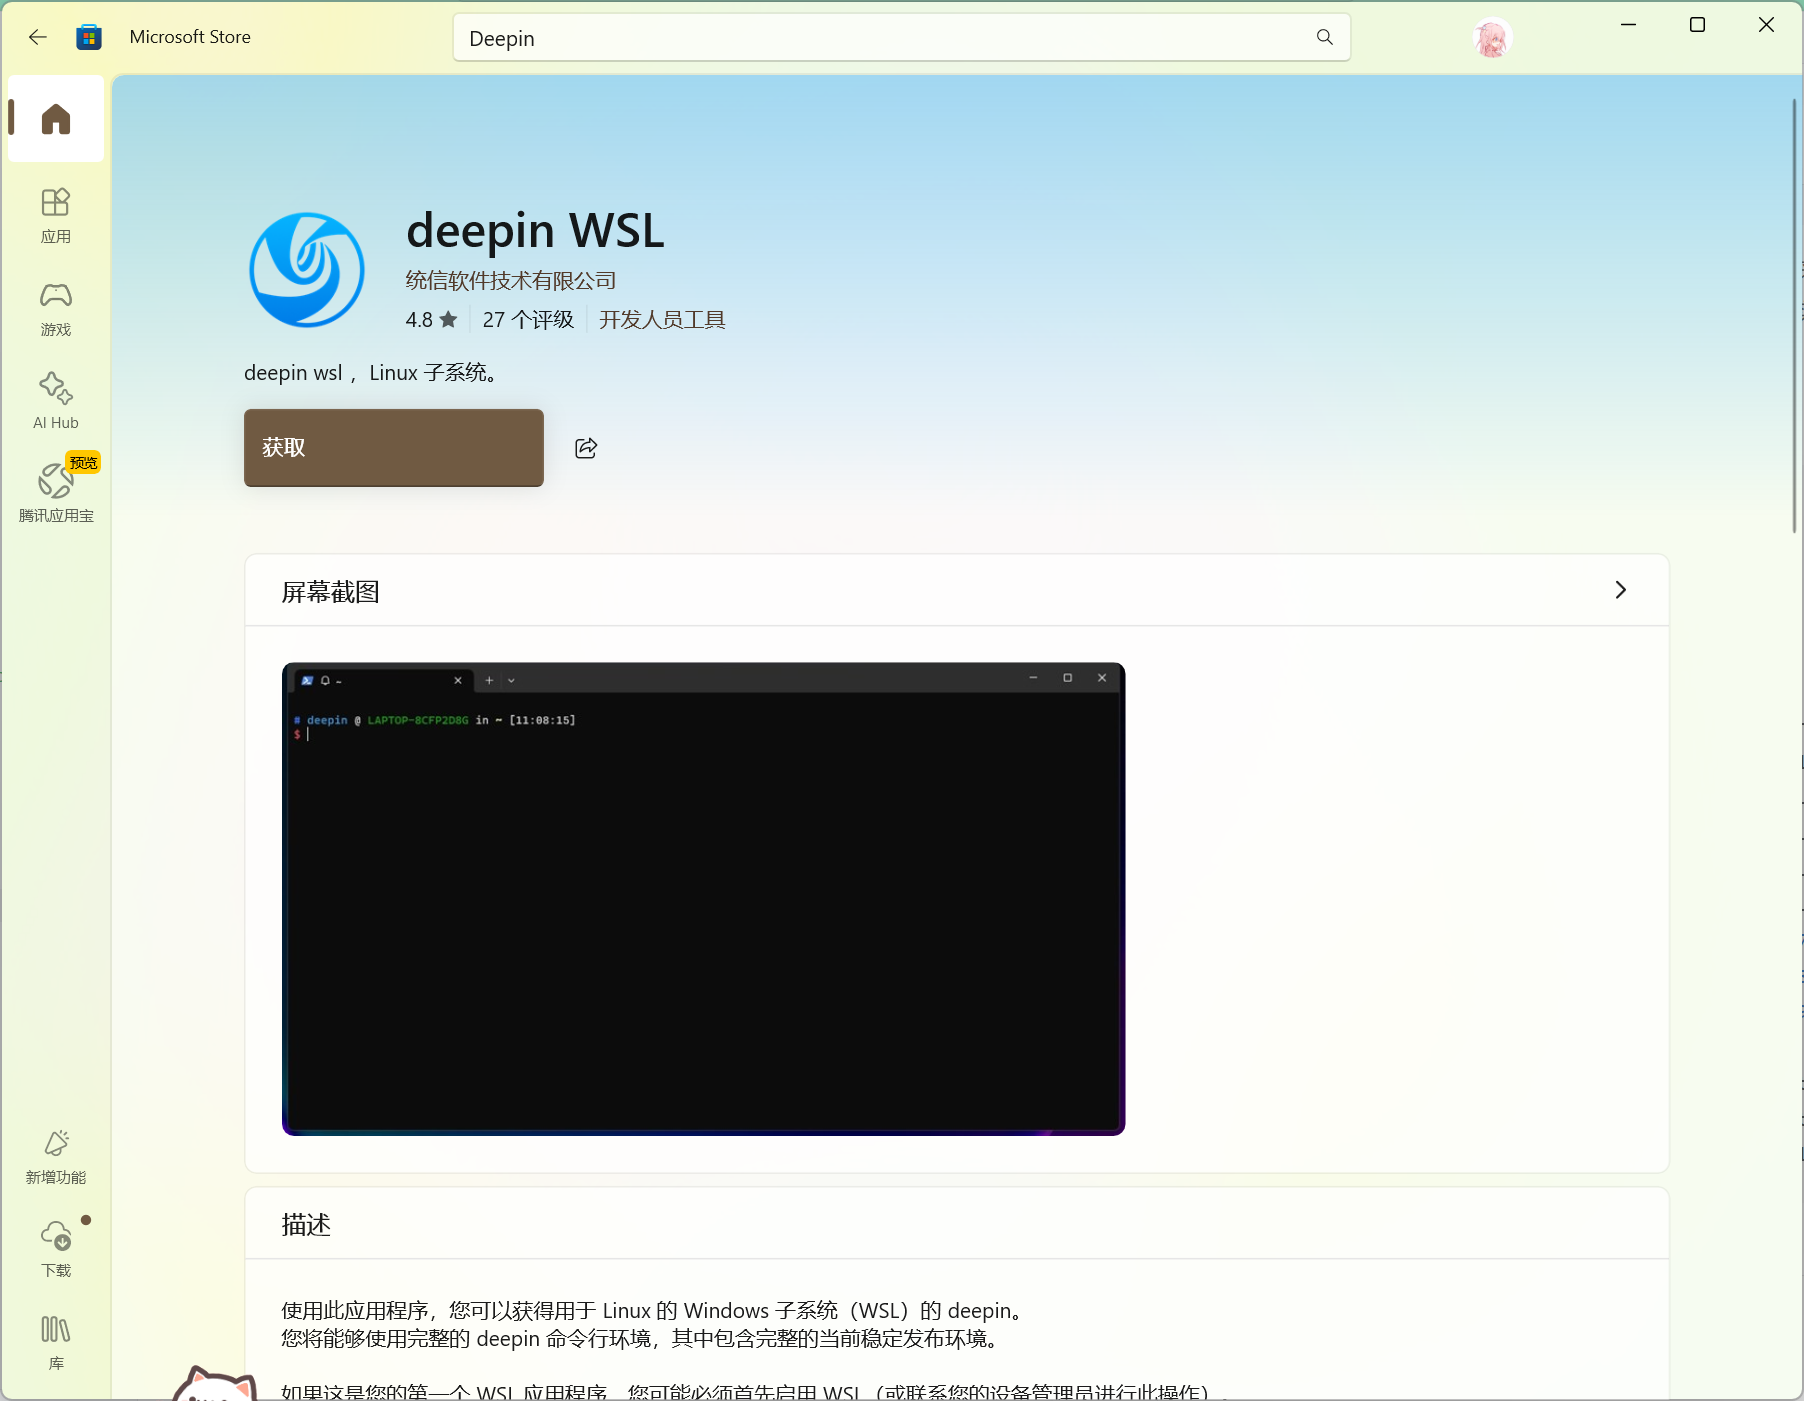Viewport: 1804px width, 1401px height.
Task: Click the 获取 (Get) button
Action: click(394, 448)
